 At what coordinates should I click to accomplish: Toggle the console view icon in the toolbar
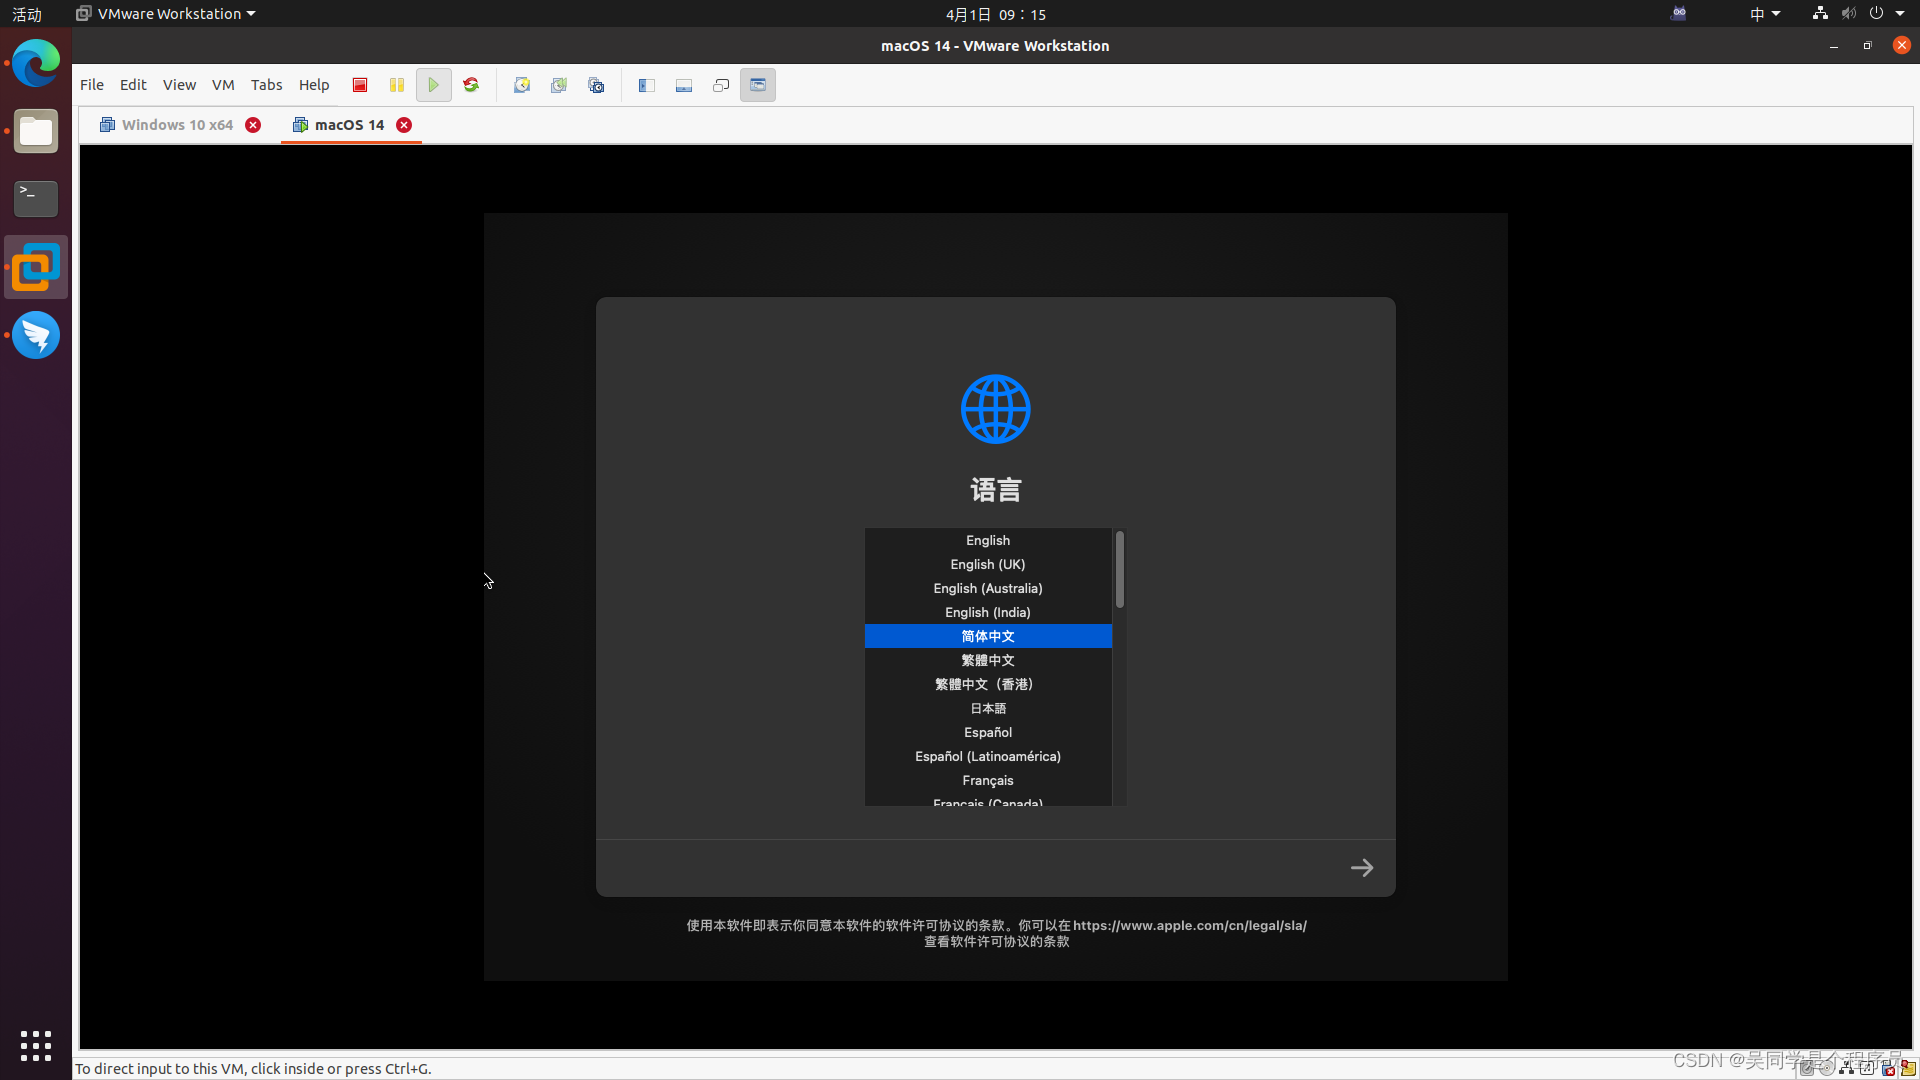(758, 85)
